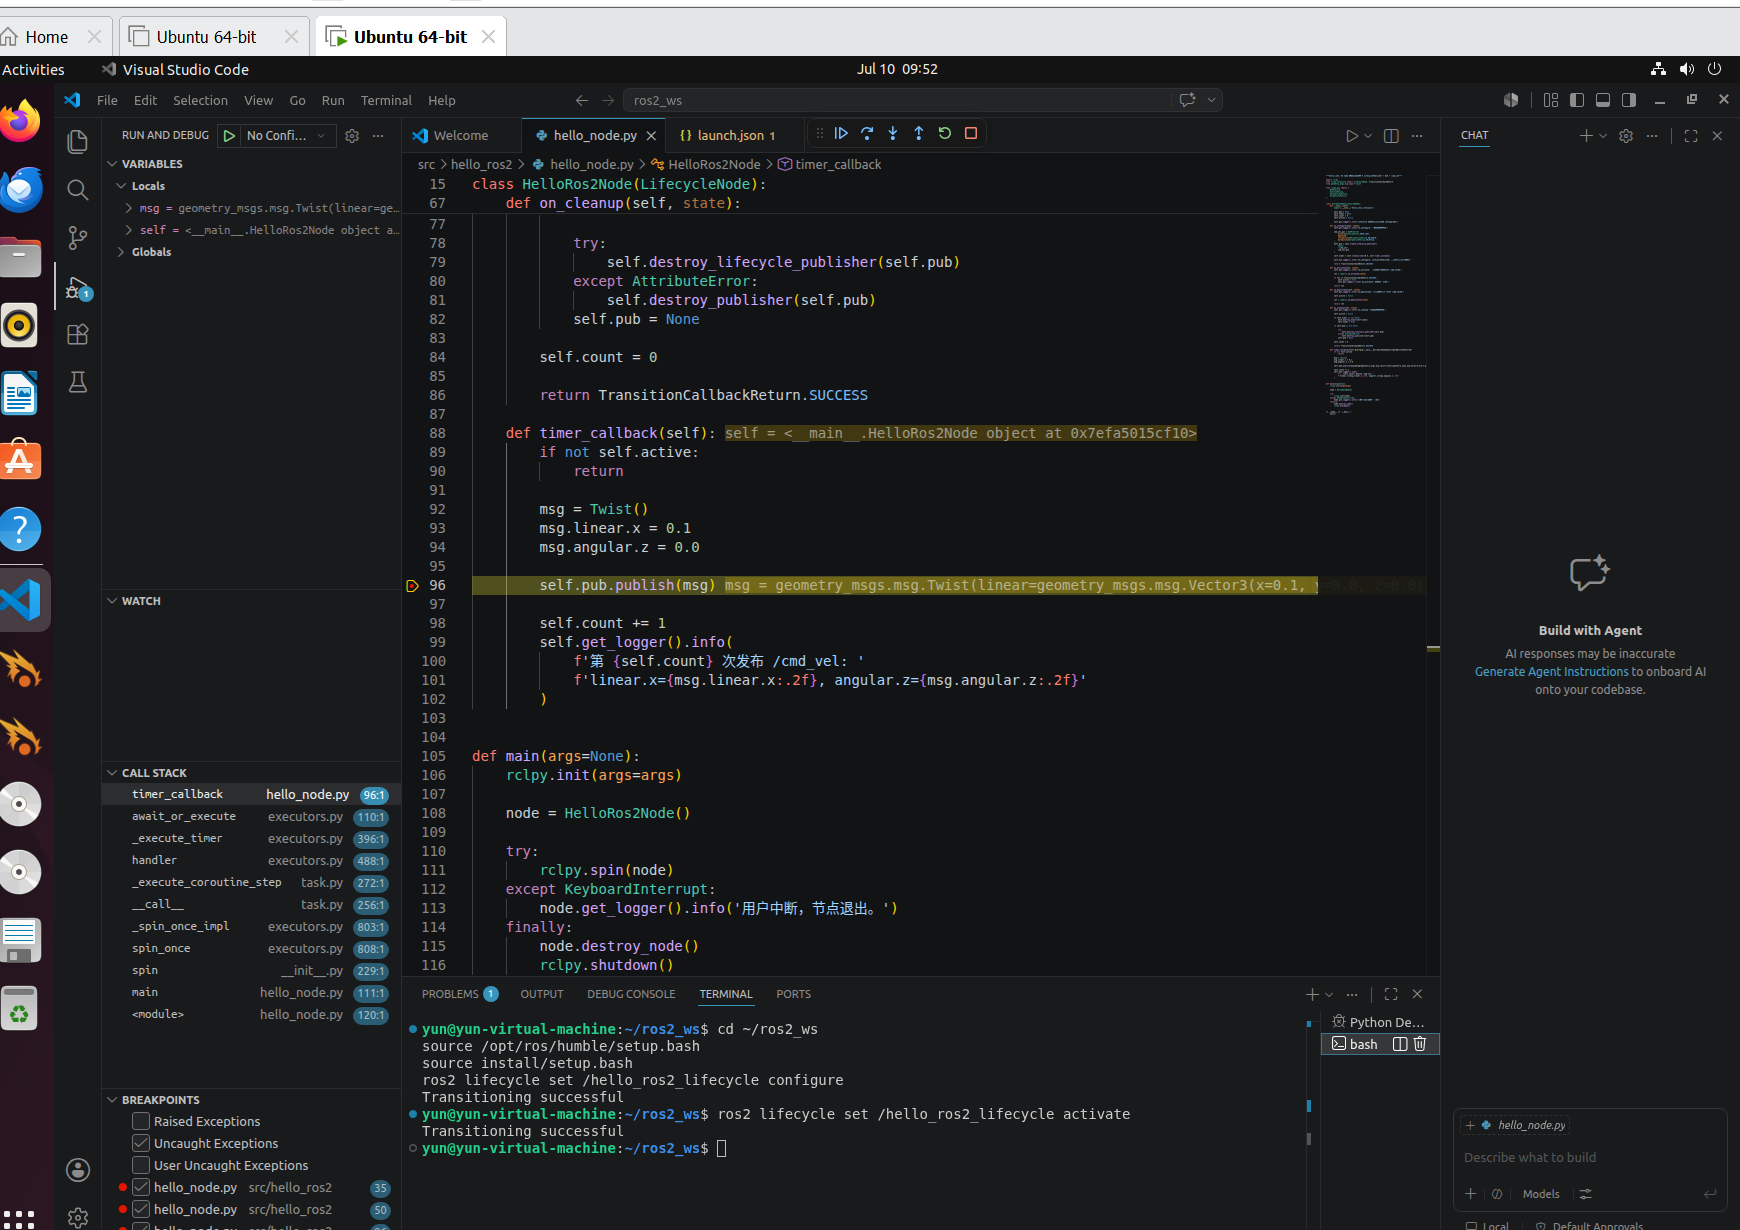1740x1230 pixels.
Task: Click the debug Step Over icon
Action: [x=867, y=133]
